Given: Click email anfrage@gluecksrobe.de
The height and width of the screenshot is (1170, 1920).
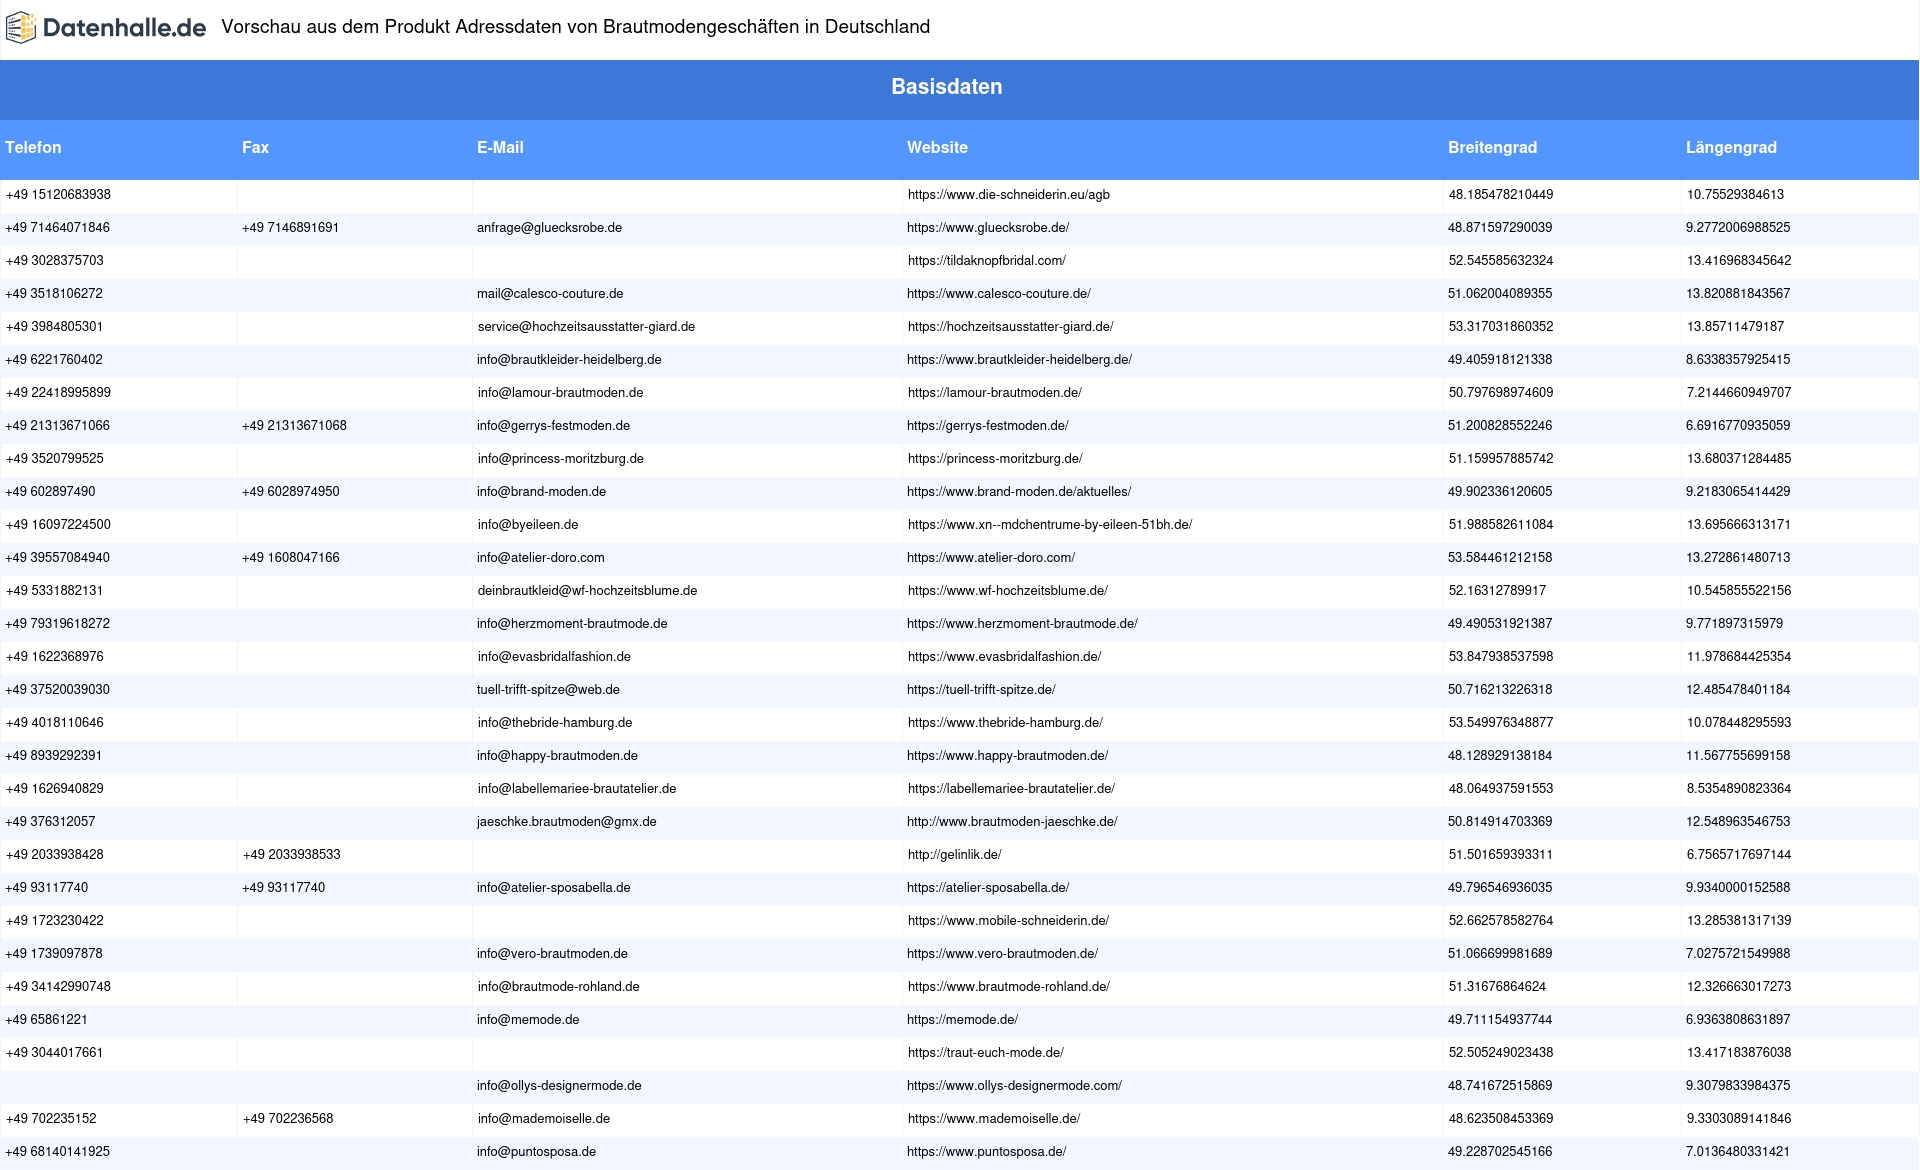Looking at the screenshot, I should [x=549, y=228].
